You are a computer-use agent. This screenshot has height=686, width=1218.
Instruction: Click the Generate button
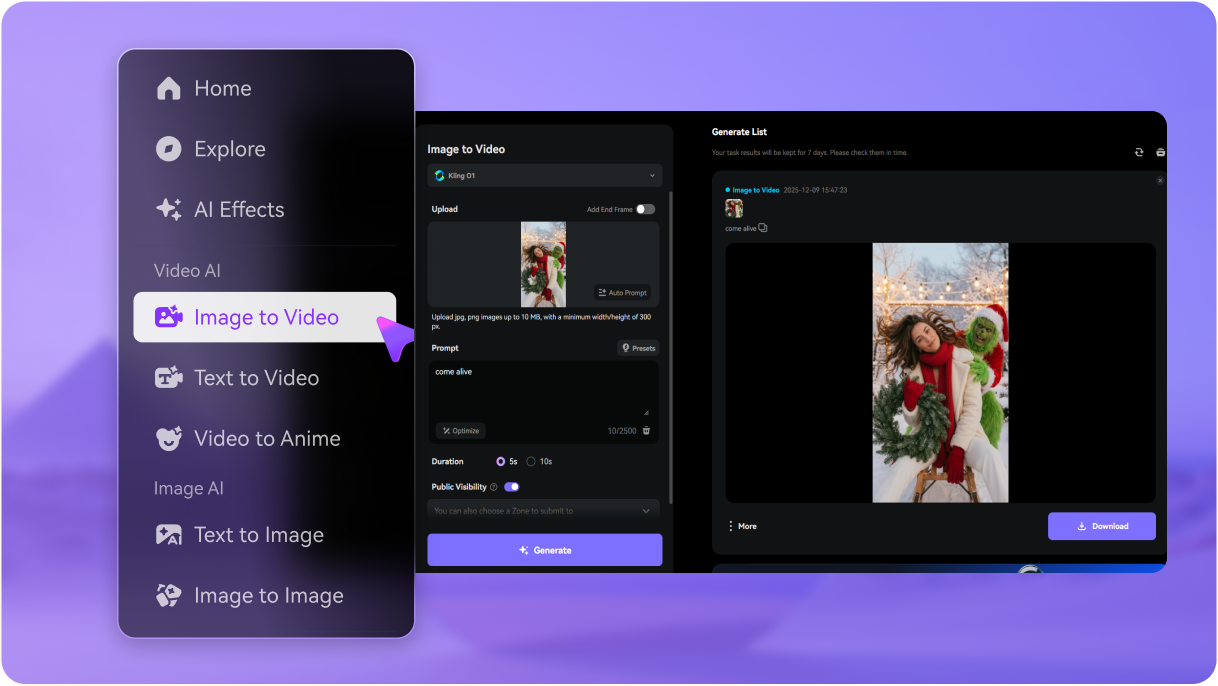tap(544, 549)
